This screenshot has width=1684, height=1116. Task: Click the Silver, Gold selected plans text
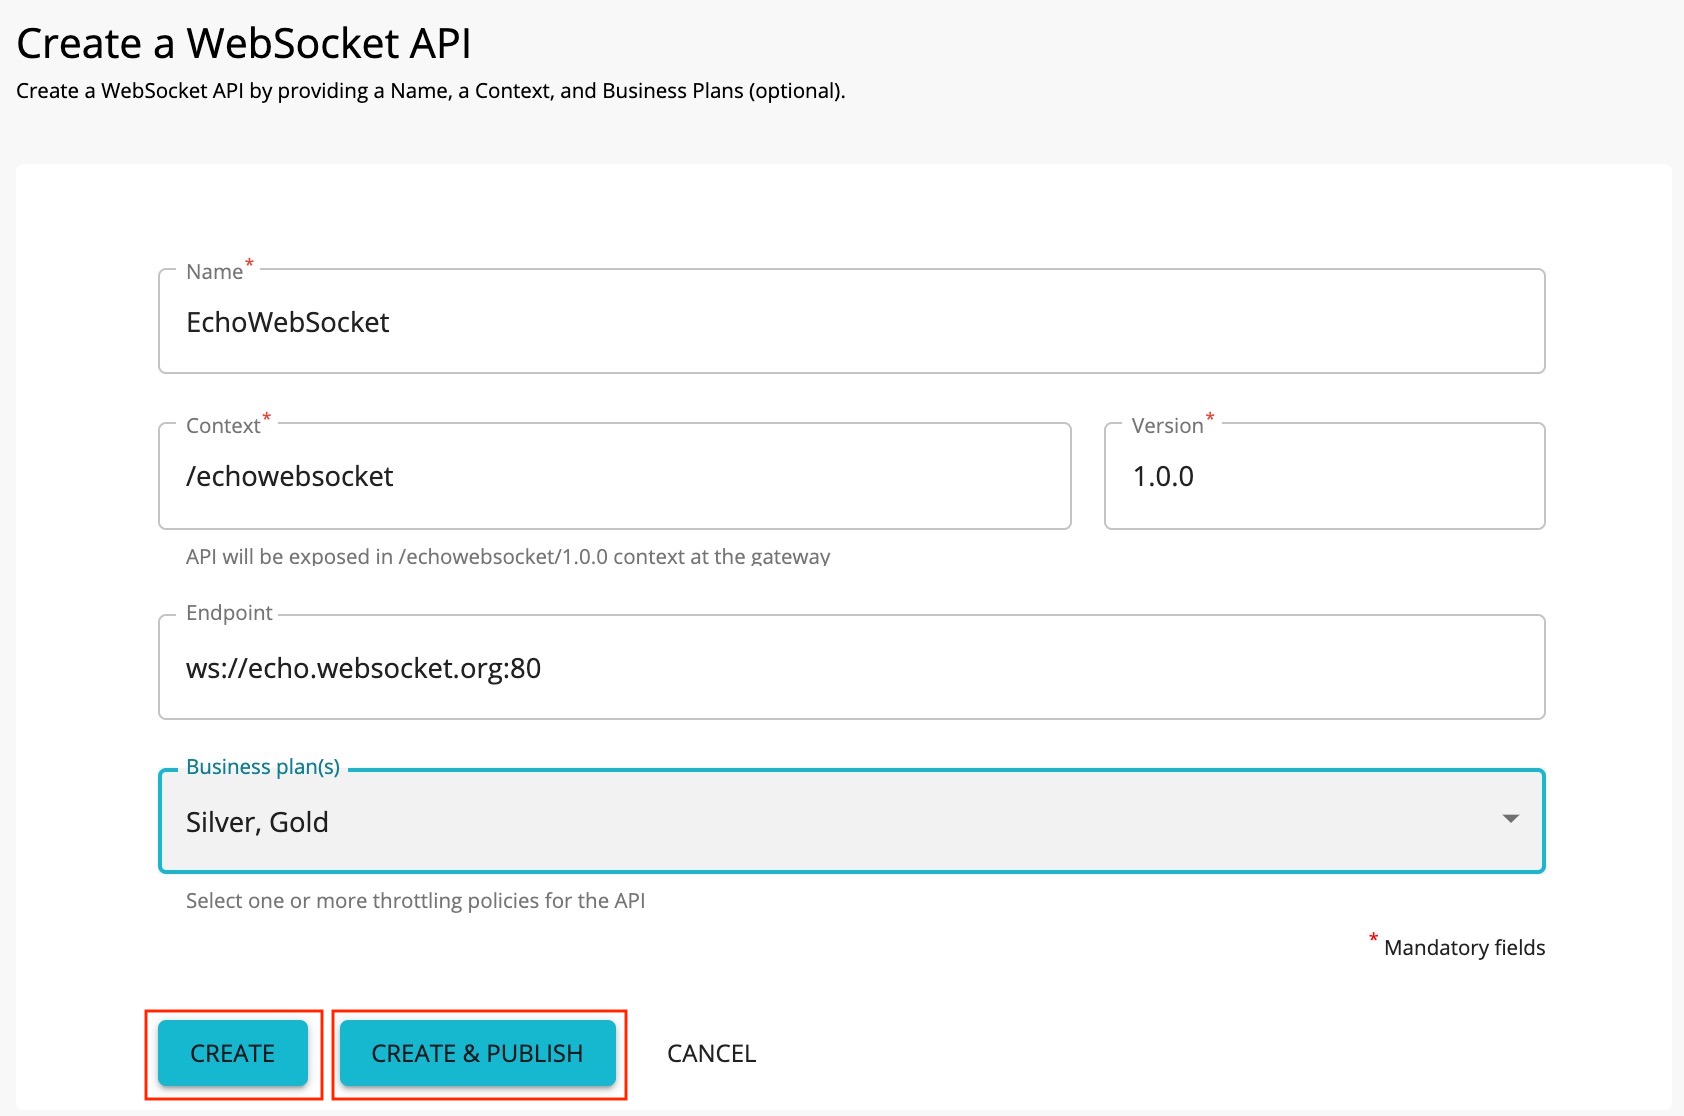click(x=257, y=821)
